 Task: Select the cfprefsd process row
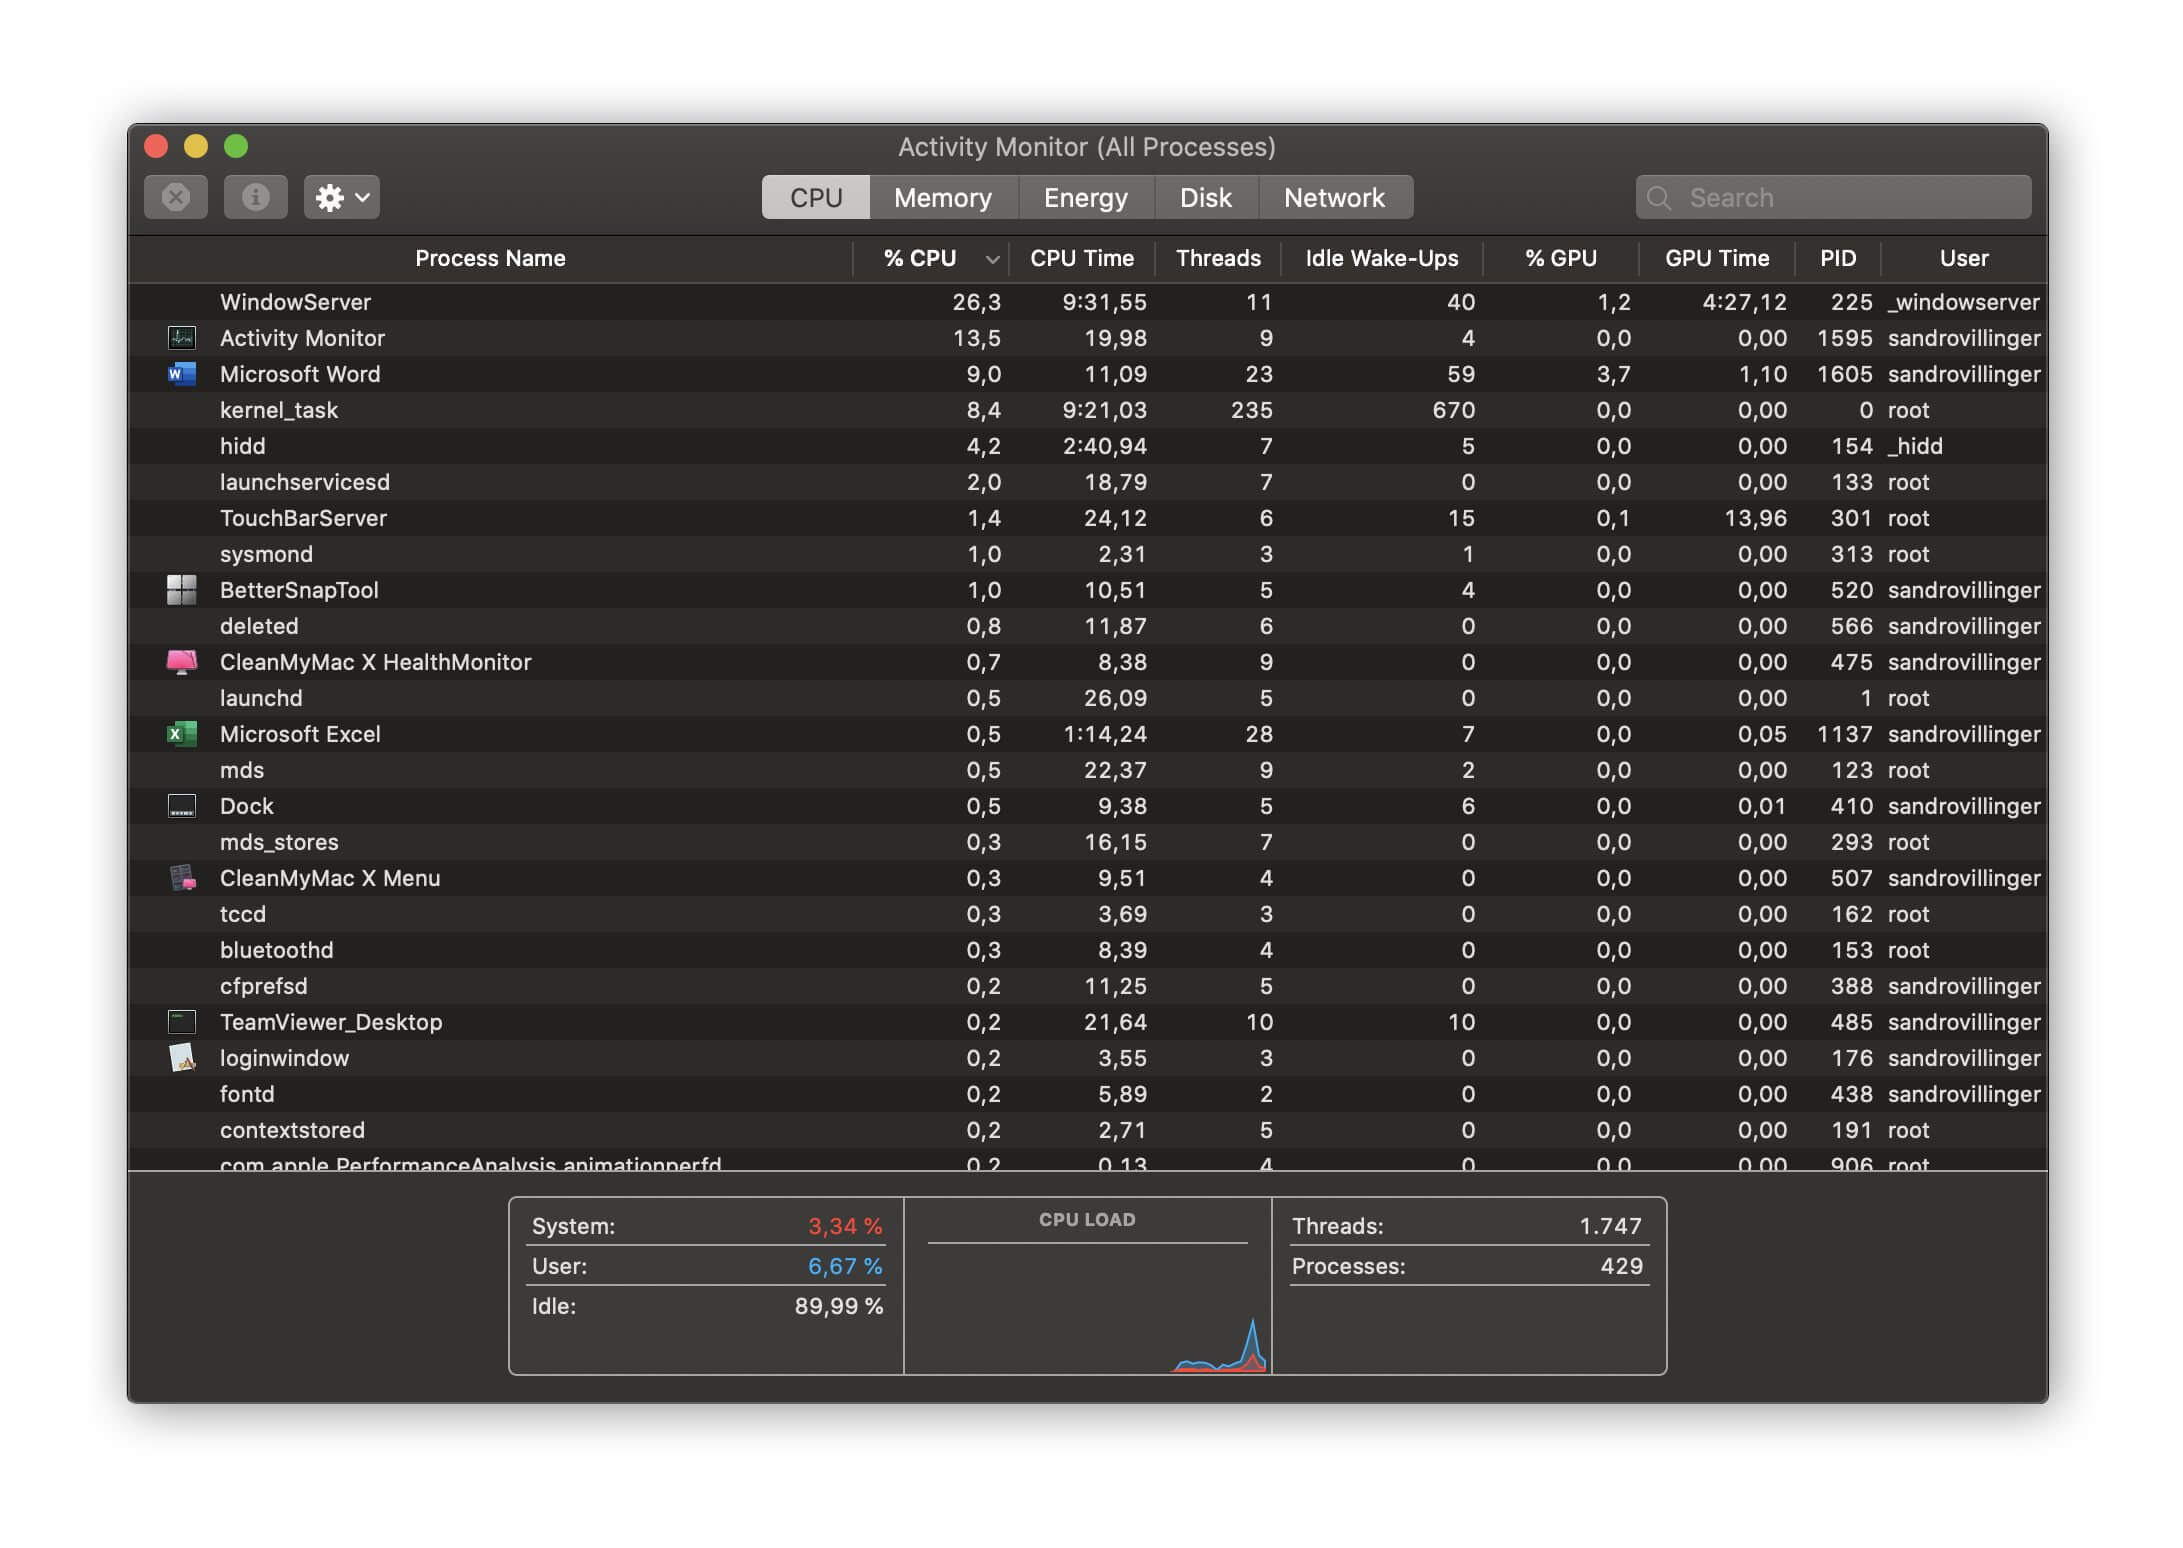[x=1088, y=986]
